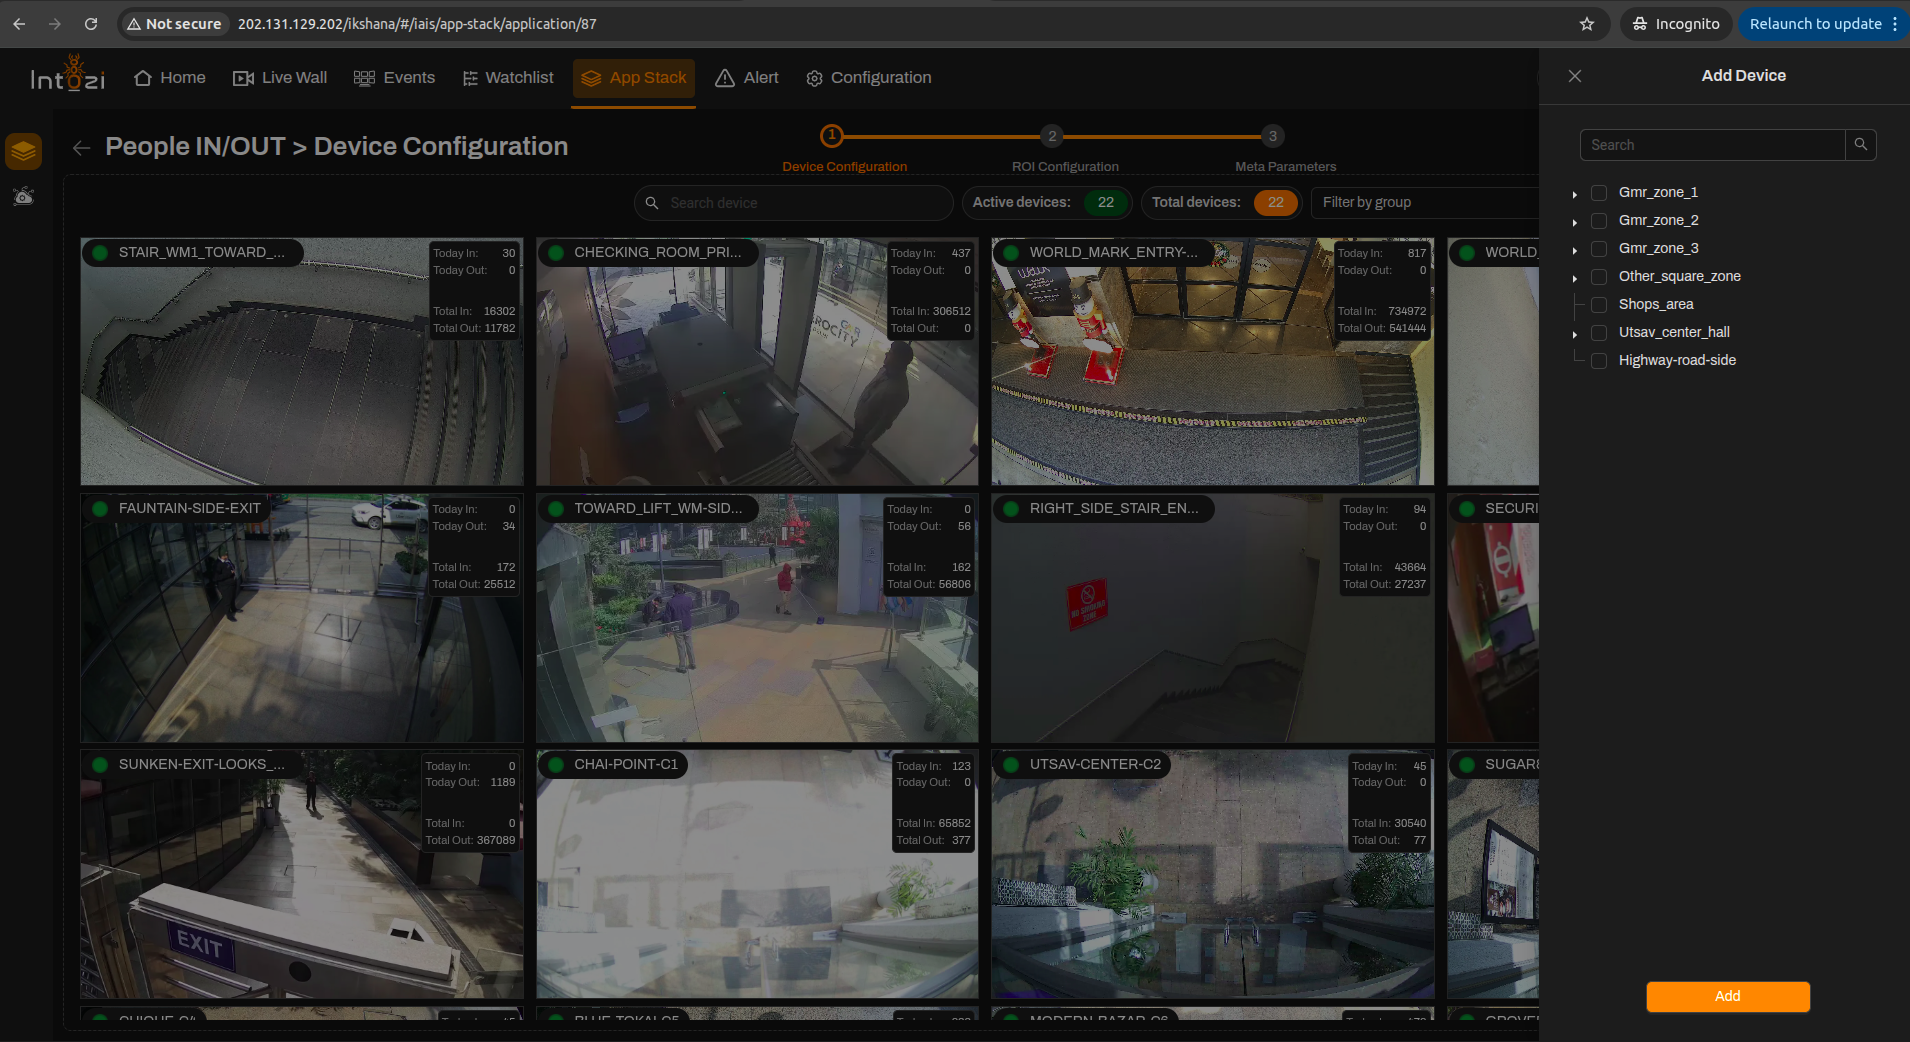Screen dimensions: 1910x1042
Task: Reload the page in the browser
Action: pos(91,24)
